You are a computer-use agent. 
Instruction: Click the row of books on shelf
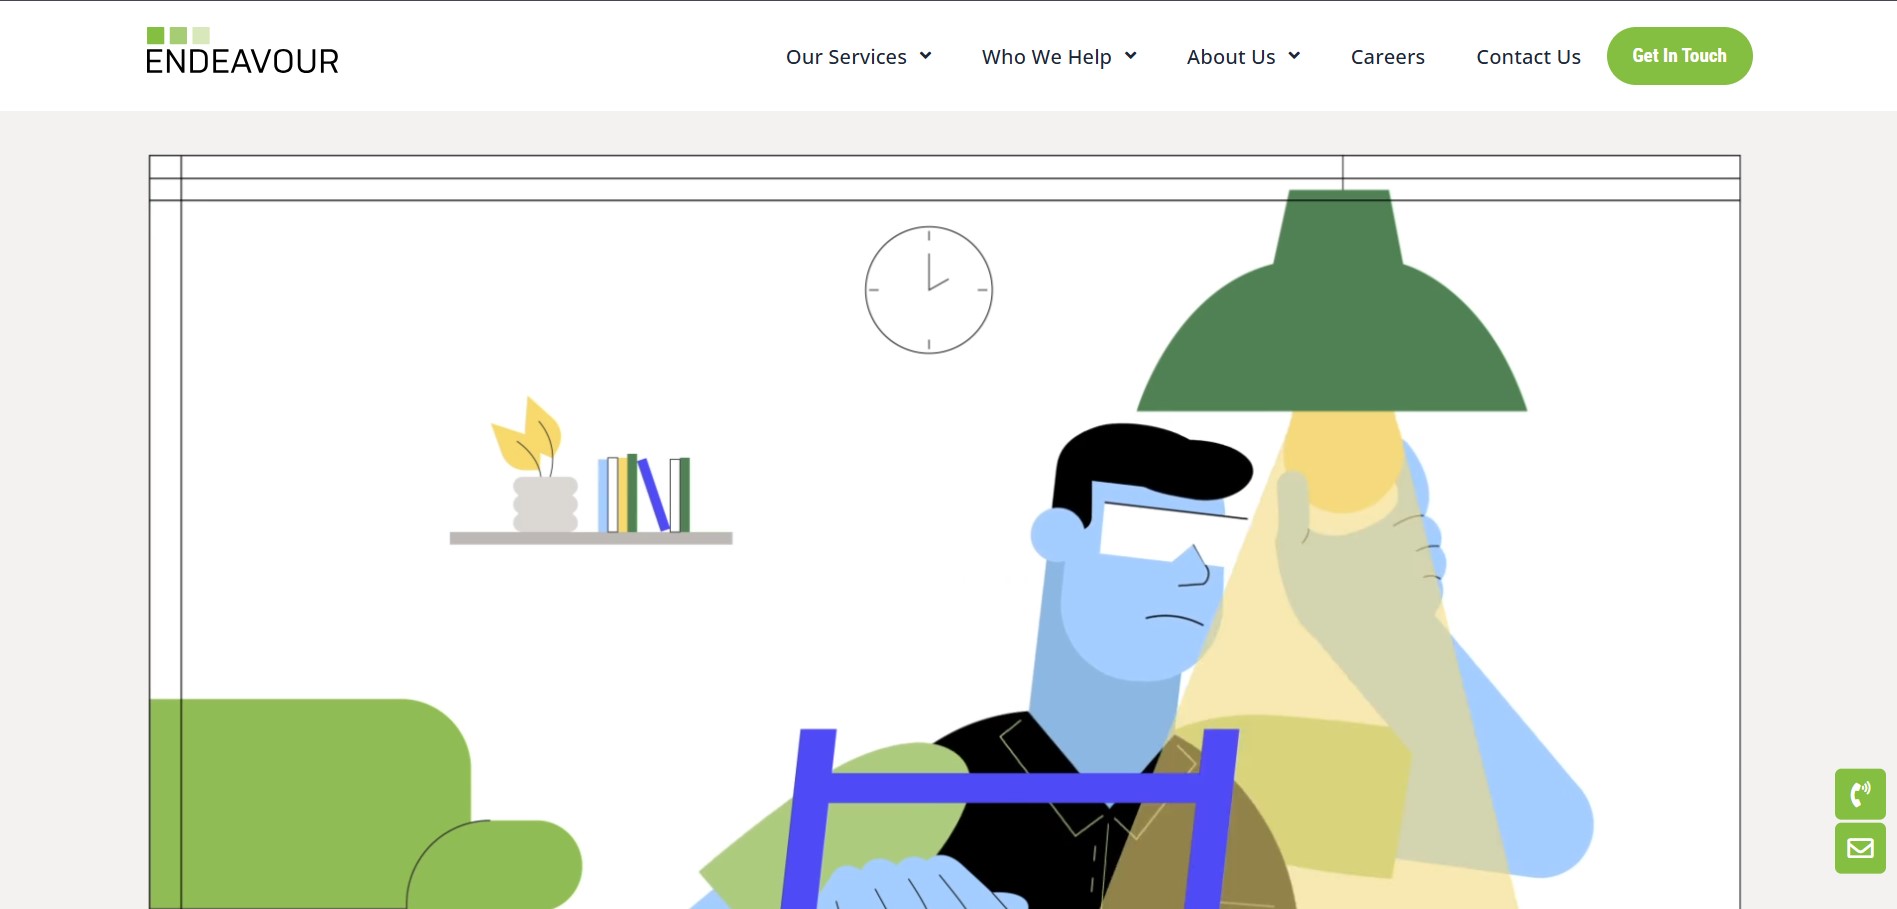pos(644,493)
